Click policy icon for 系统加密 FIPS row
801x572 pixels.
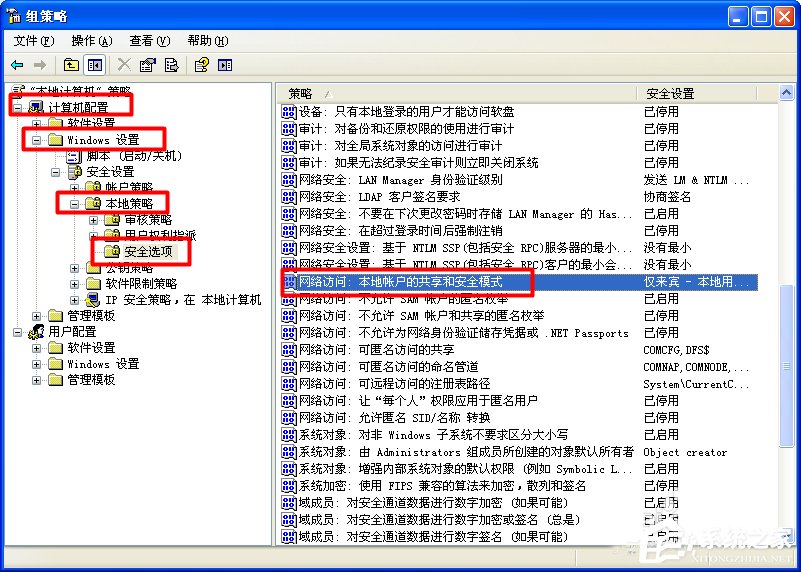pyautogui.click(x=289, y=486)
